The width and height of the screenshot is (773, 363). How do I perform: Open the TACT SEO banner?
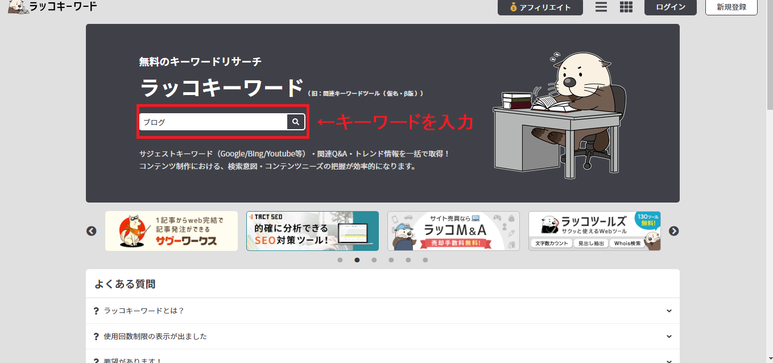313,231
